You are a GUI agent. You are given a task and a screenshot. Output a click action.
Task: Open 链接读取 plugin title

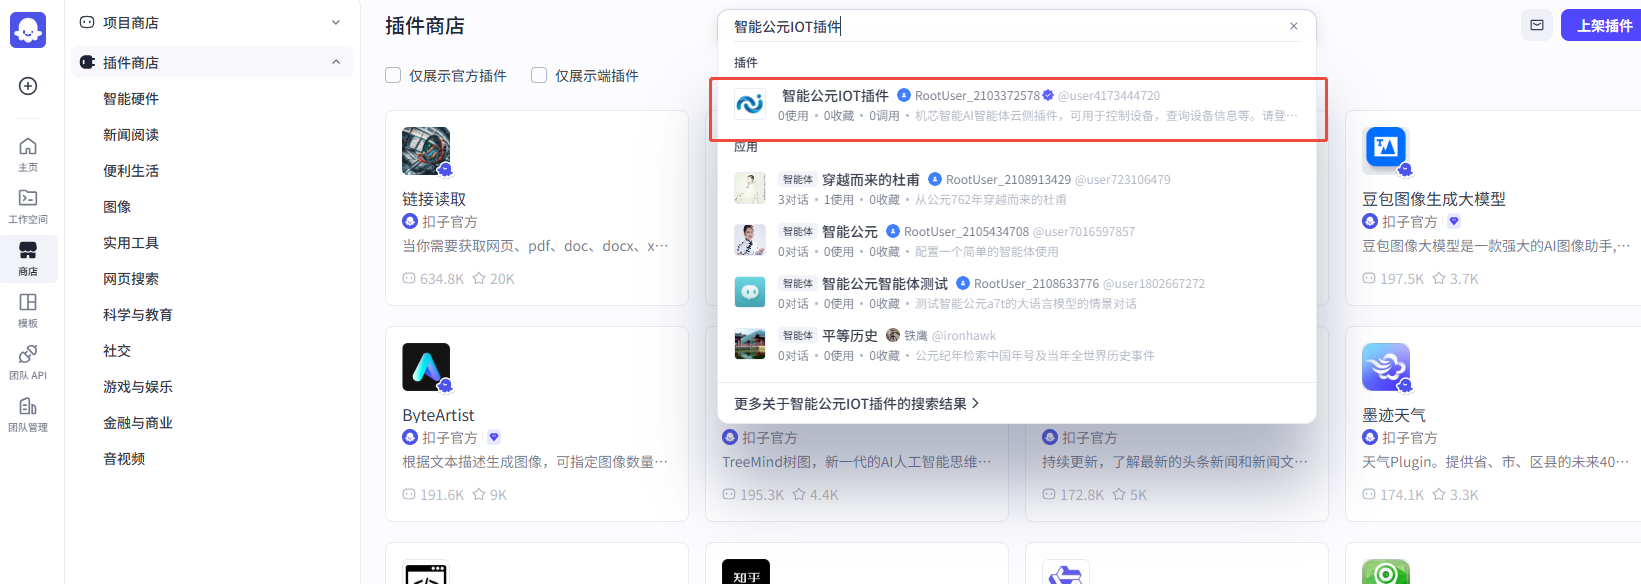coord(434,199)
